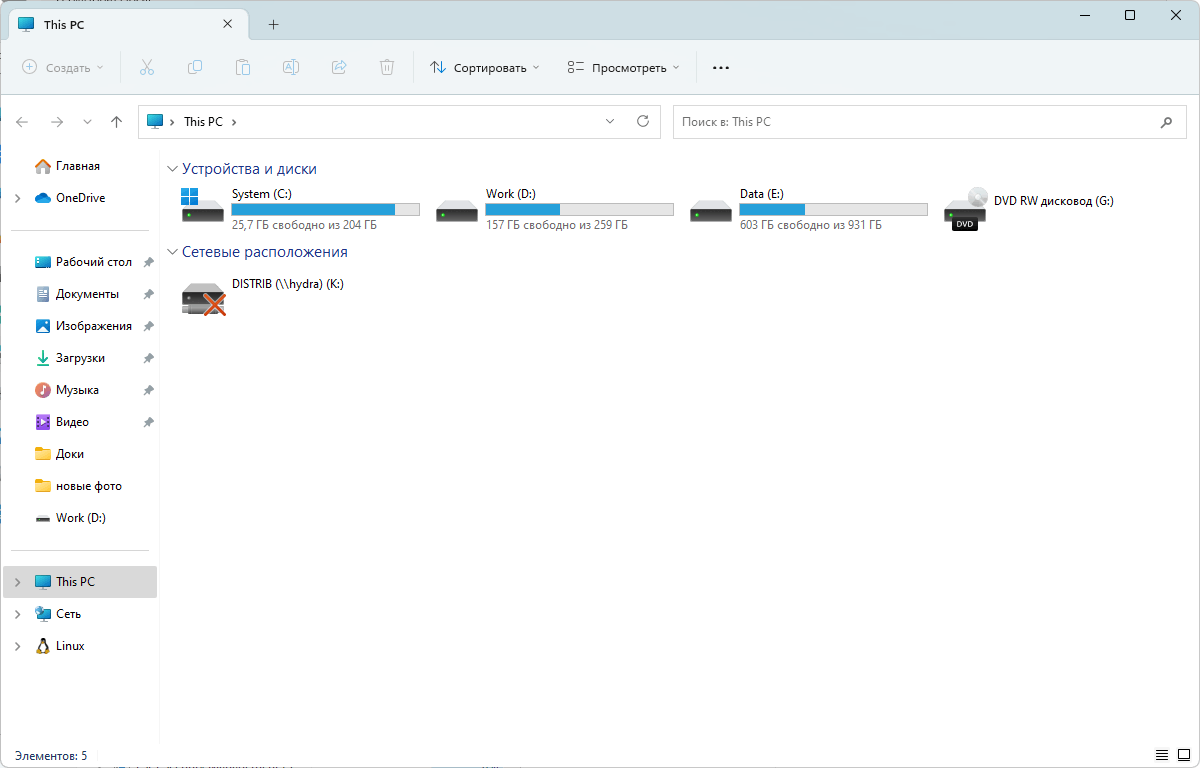Click the chevron after This PC in address bar
This screenshot has height=768, width=1200.
234,122
